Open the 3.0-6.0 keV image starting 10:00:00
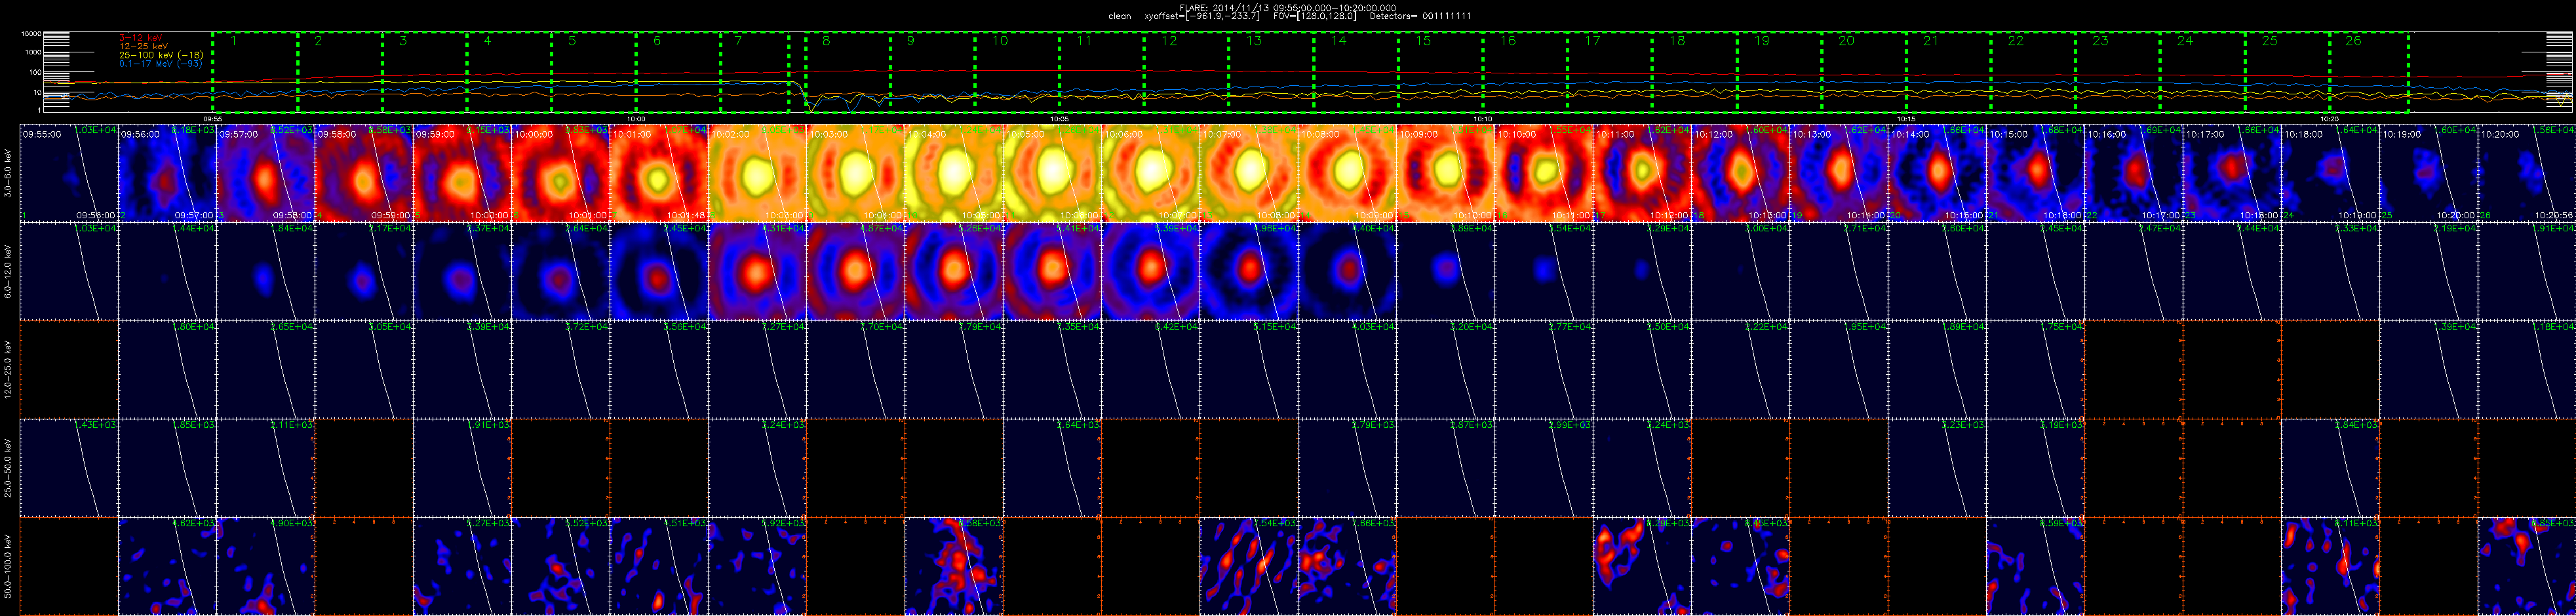 pyautogui.click(x=560, y=173)
